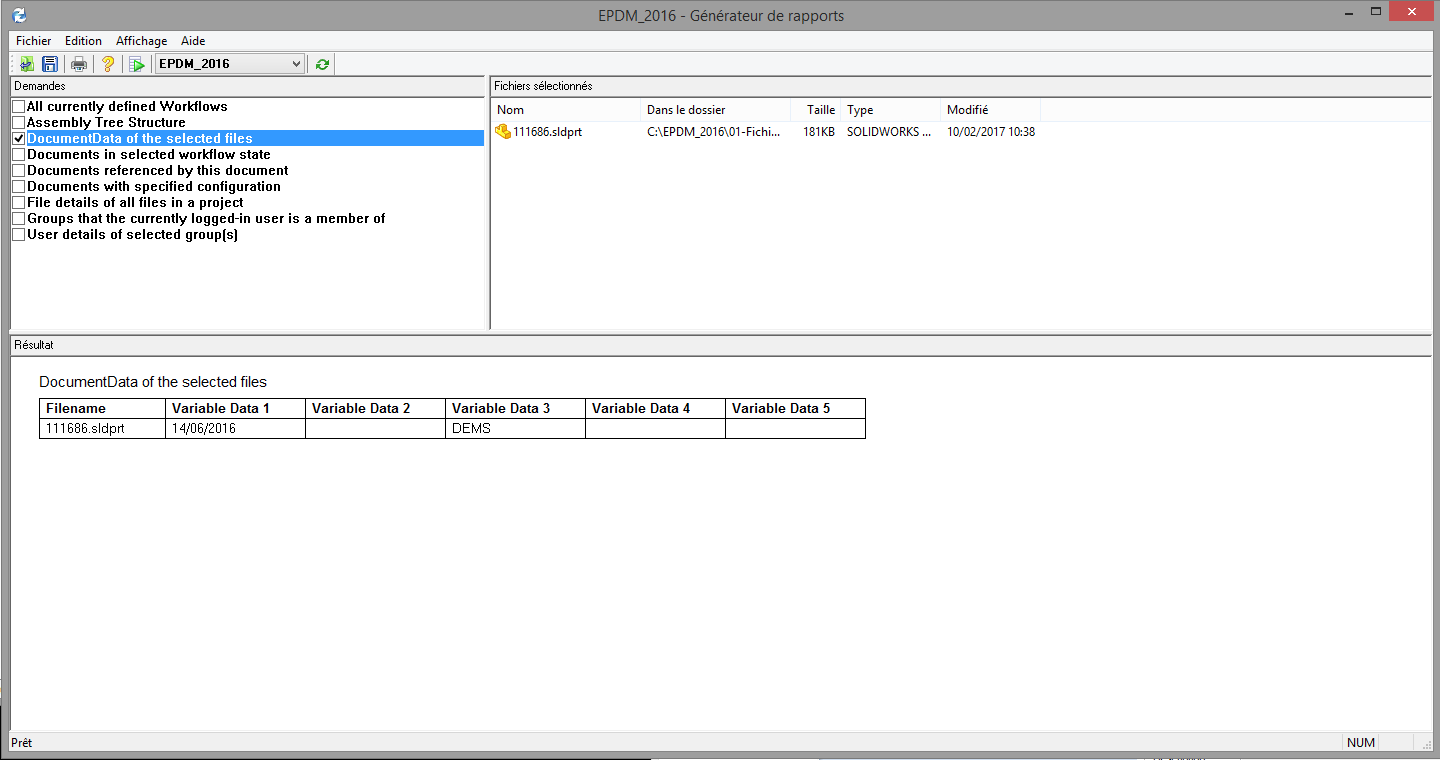The image size is (1440, 760).
Task: Click 111686.sldprt in the result table
Action: pyautogui.click(x=102, y=428)
